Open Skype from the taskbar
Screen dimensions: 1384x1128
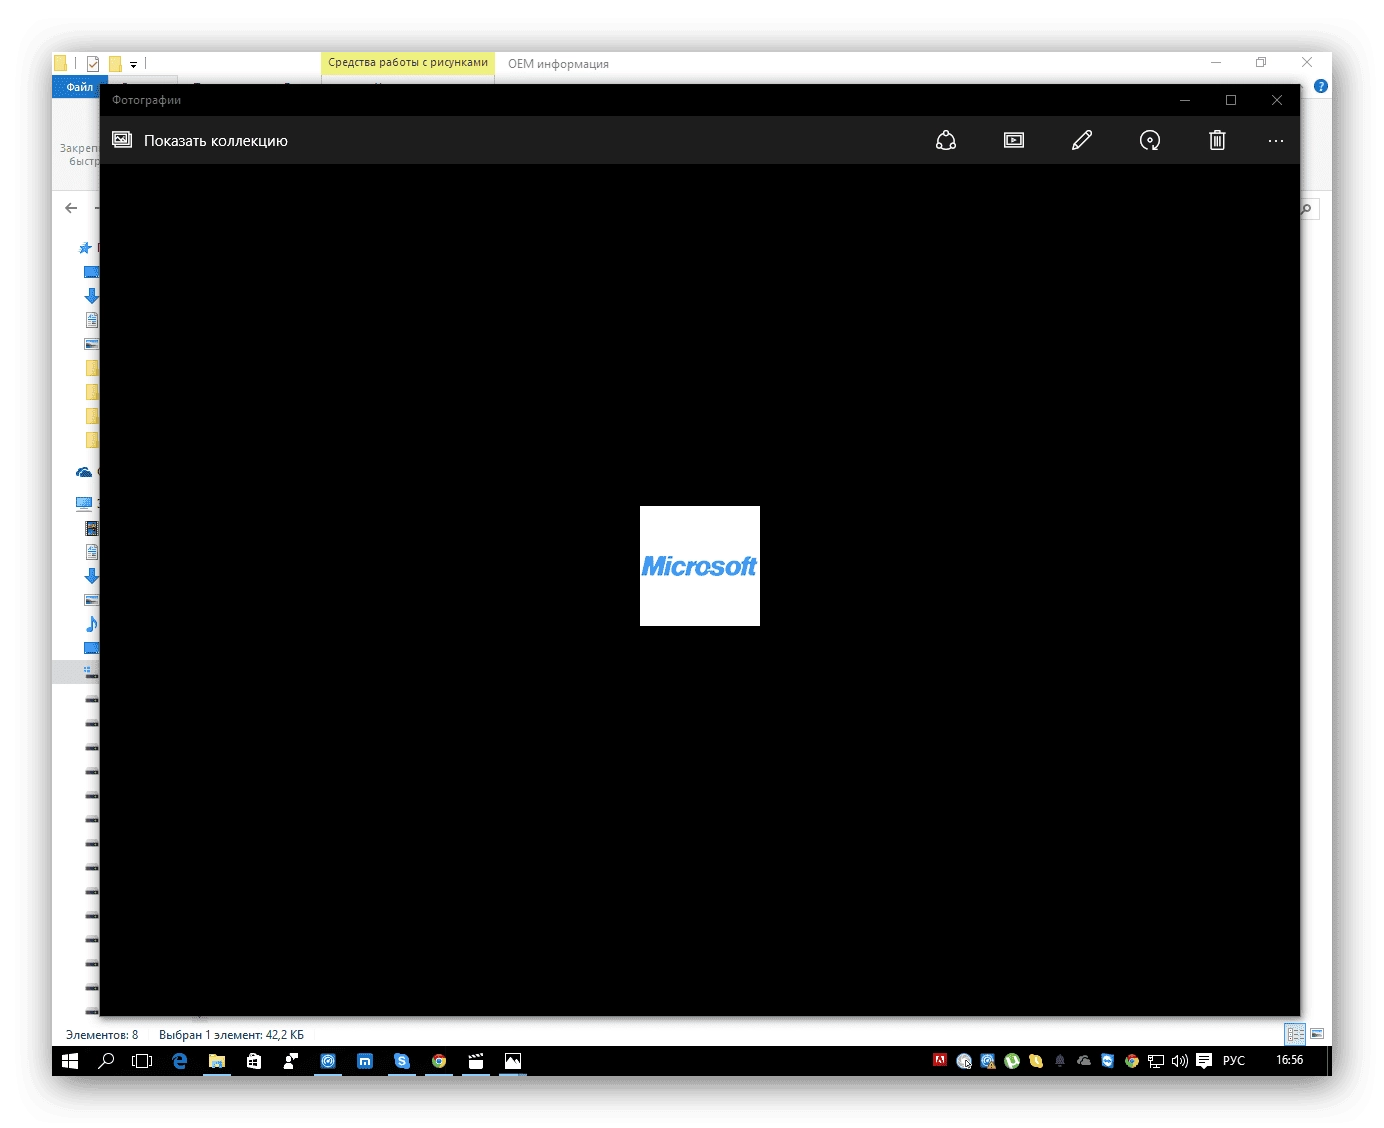[x=402, y=1061]
